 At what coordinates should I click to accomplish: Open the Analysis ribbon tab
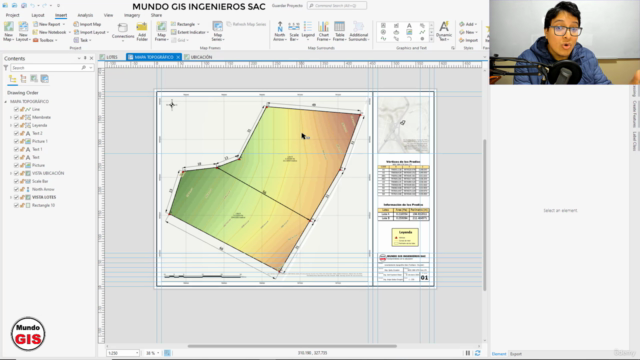point(85,15)
